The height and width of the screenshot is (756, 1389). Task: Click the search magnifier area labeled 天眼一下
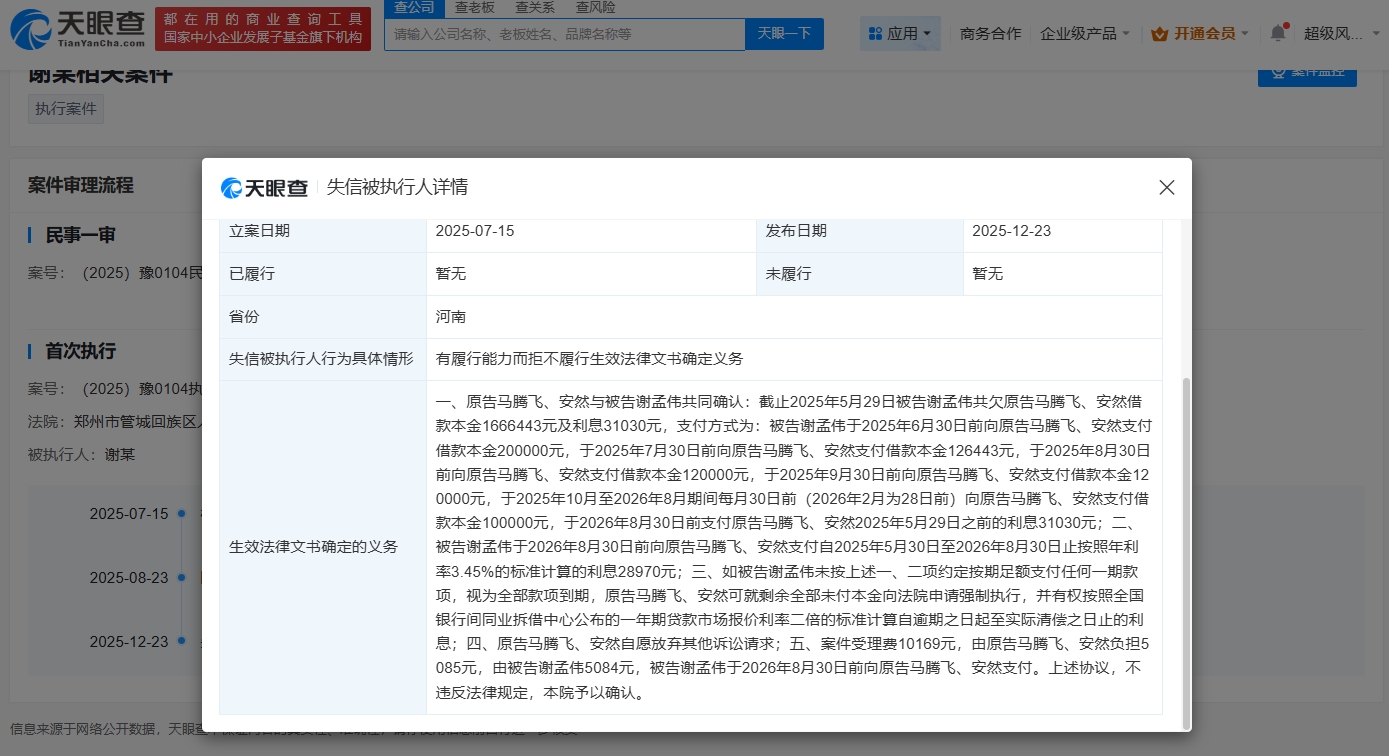[784, 33]
